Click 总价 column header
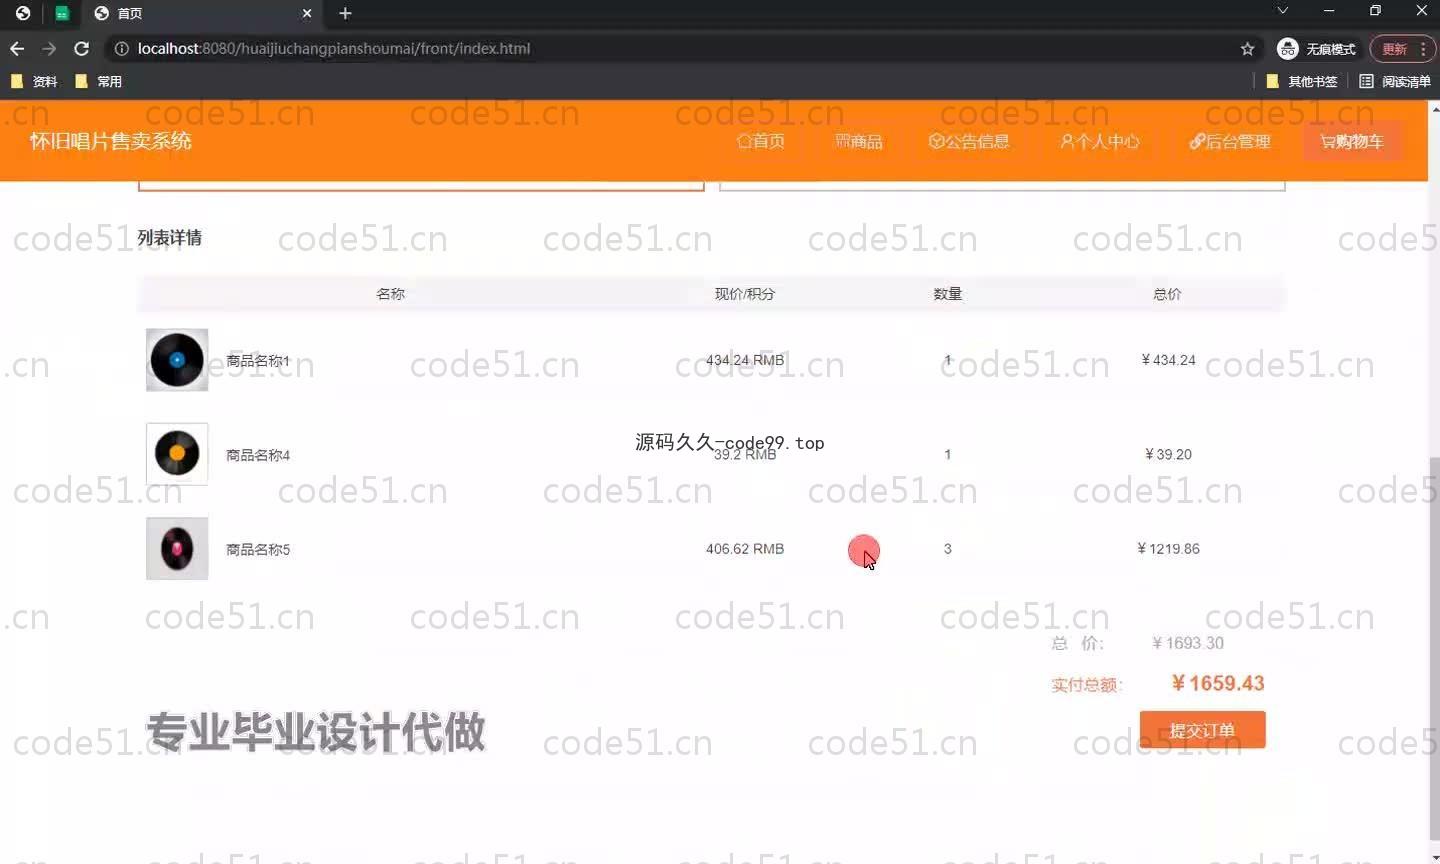 click(1167, 294)
